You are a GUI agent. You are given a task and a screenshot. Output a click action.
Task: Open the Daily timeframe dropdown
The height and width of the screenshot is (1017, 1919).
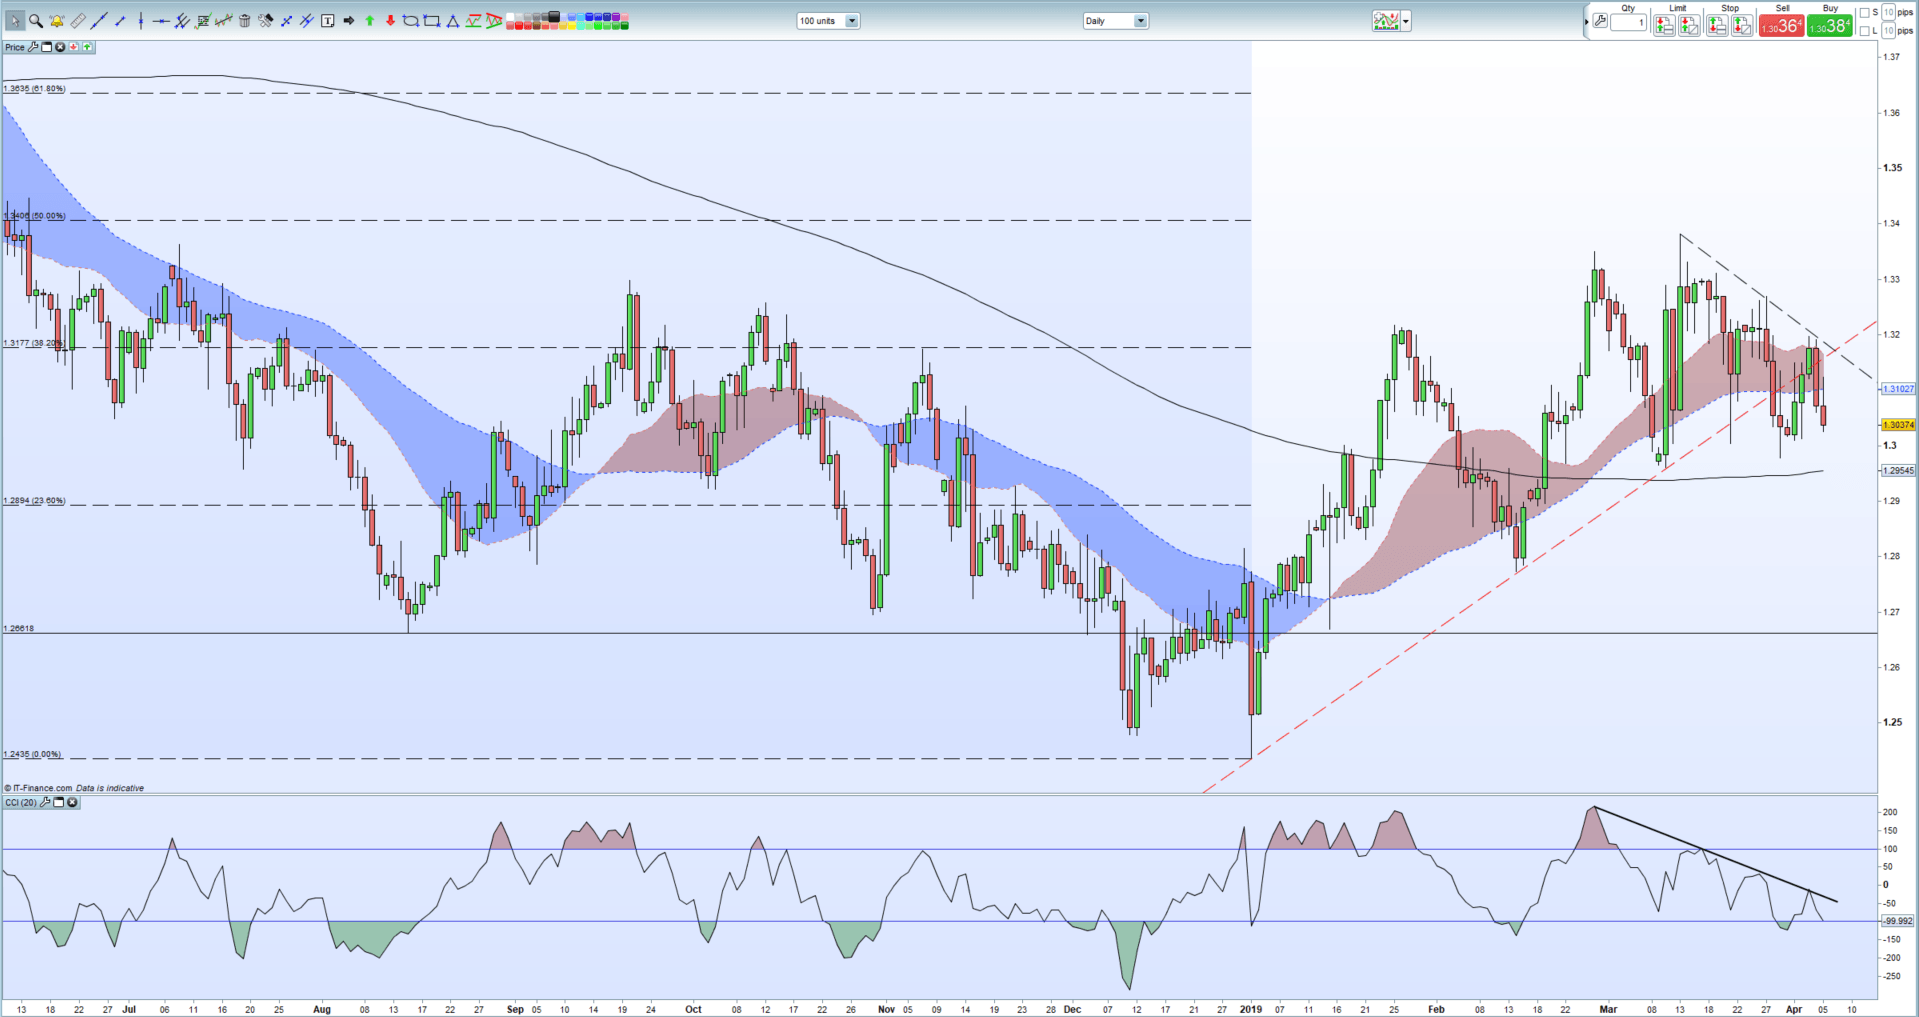(x=1116, y=21)
